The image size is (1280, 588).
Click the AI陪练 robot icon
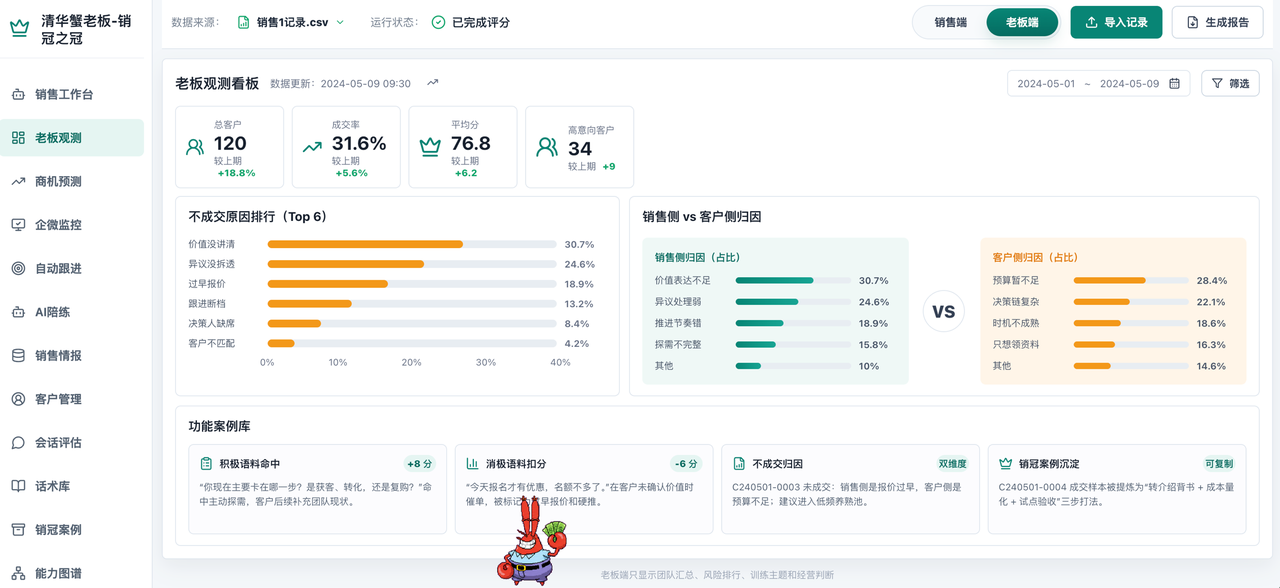point(18,312)
